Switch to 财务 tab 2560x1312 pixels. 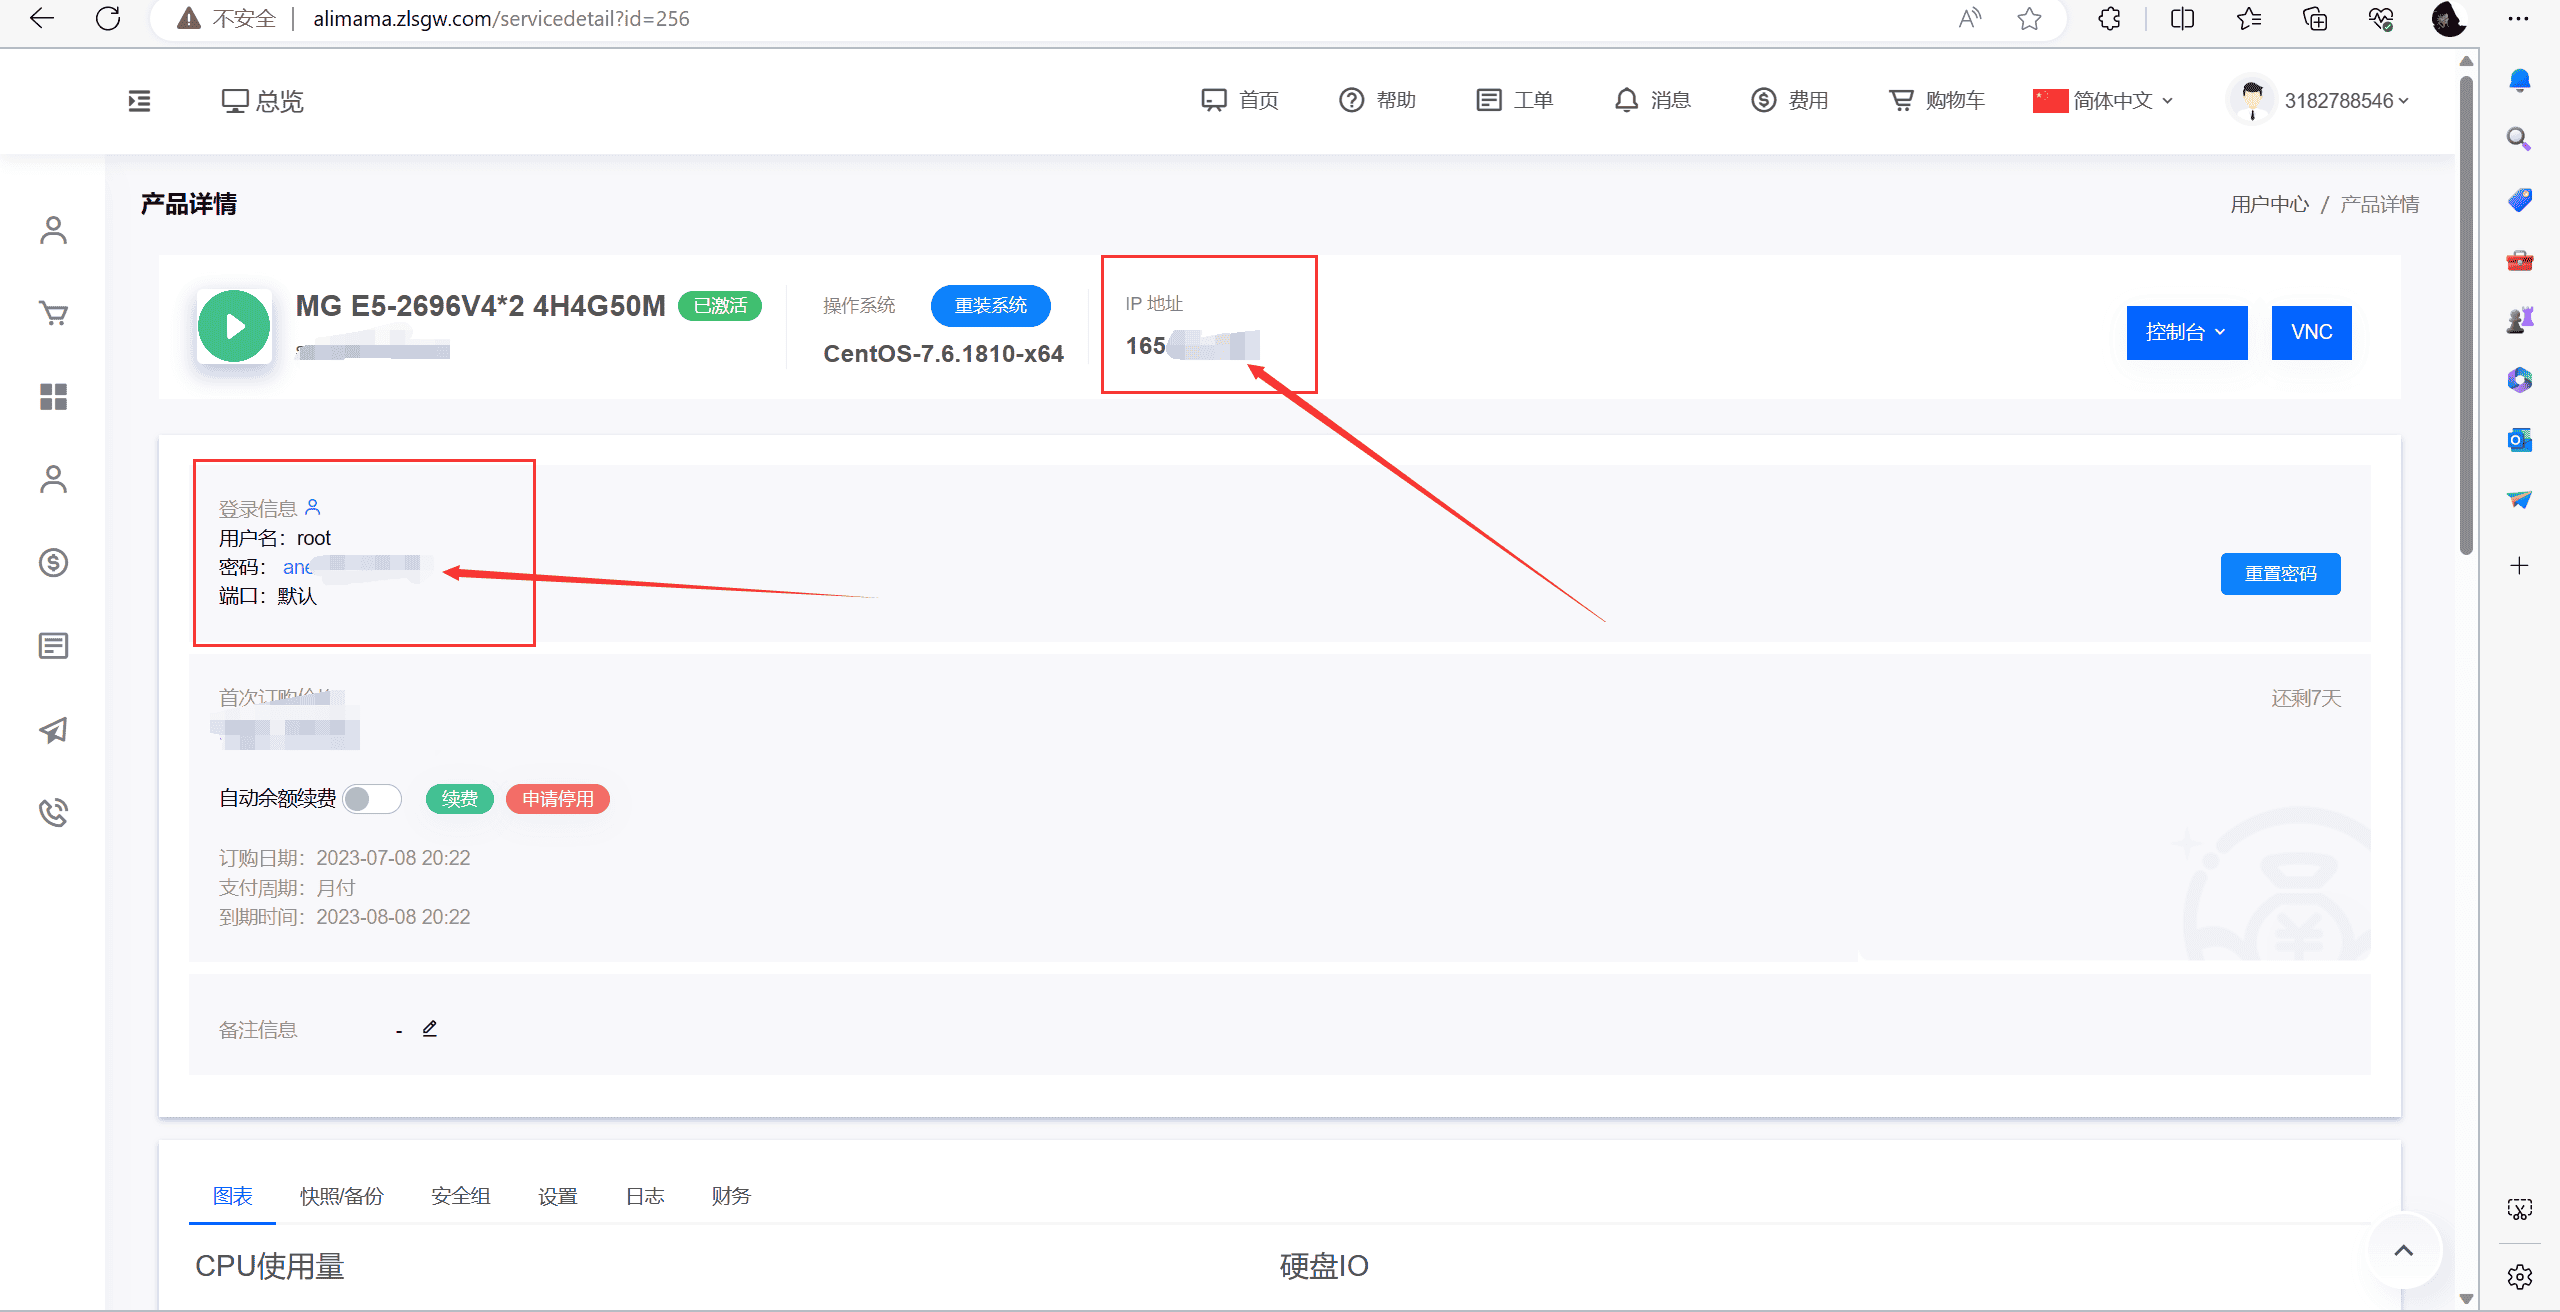(x=731, y=1196)
